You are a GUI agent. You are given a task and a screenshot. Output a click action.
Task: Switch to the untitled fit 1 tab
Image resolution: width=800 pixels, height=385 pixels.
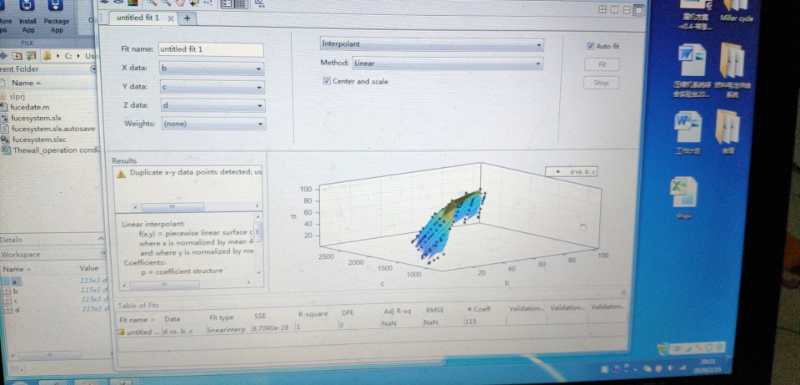tap(138, 18)
